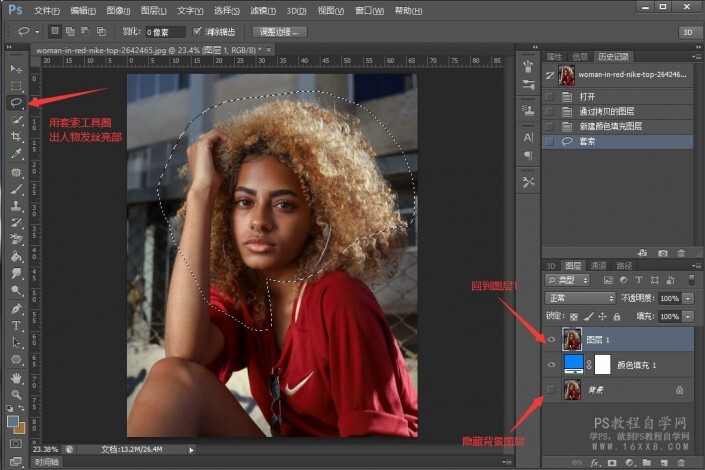Hide the 颜色填充 1 layer
Screen dimensions: 705x470
551,365
